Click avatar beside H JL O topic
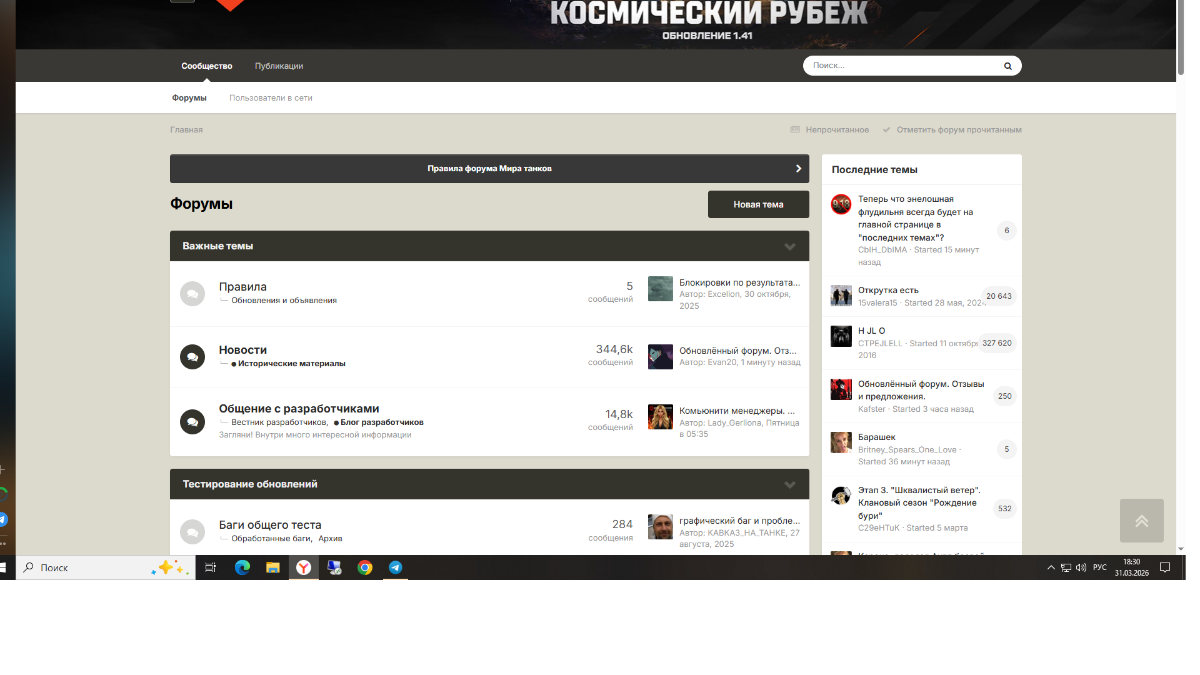Screen dimensions: 1200x675 pyautogui.click(x=841, y=336)
